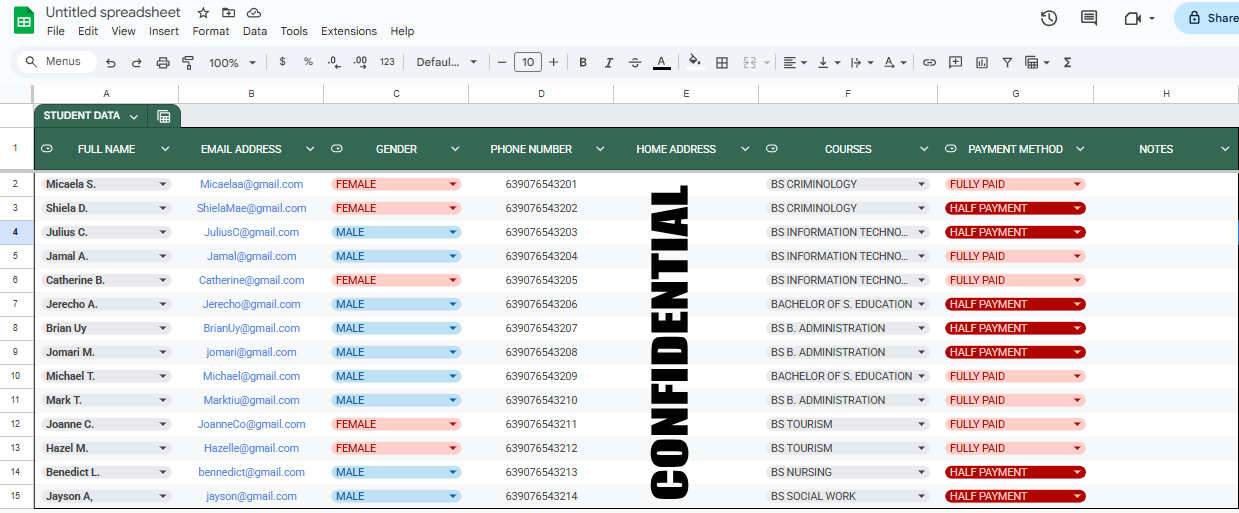The height and width of the screenshot is (513, 1239).
Task: Open PAYMENT METHOD column dropdown arrow
Action: [1080, 149]
